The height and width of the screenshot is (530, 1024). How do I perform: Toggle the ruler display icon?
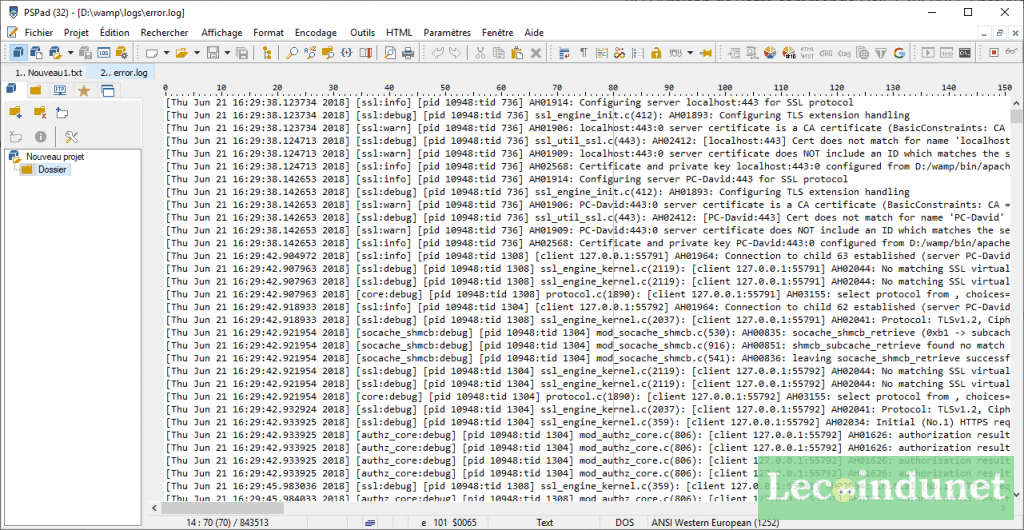point(675,53)
